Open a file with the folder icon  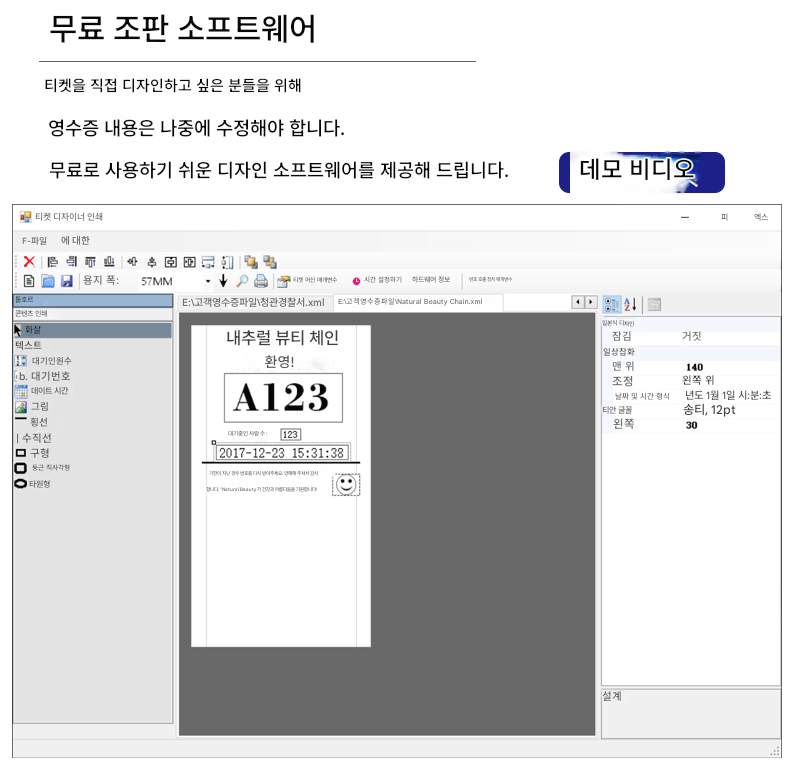(x=48, y=281)
